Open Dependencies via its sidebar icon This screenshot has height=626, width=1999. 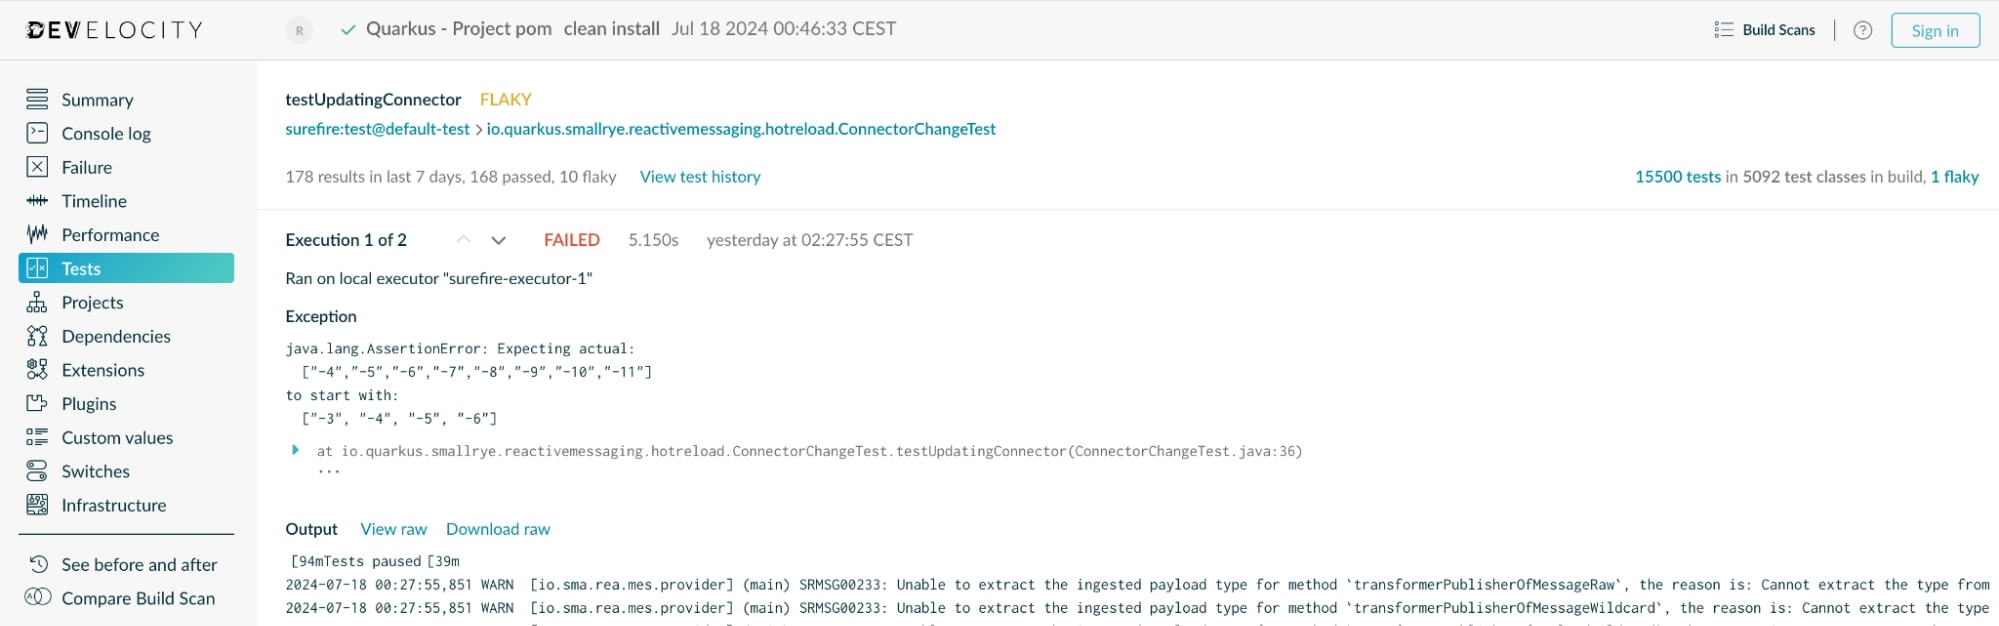(37, 336)
